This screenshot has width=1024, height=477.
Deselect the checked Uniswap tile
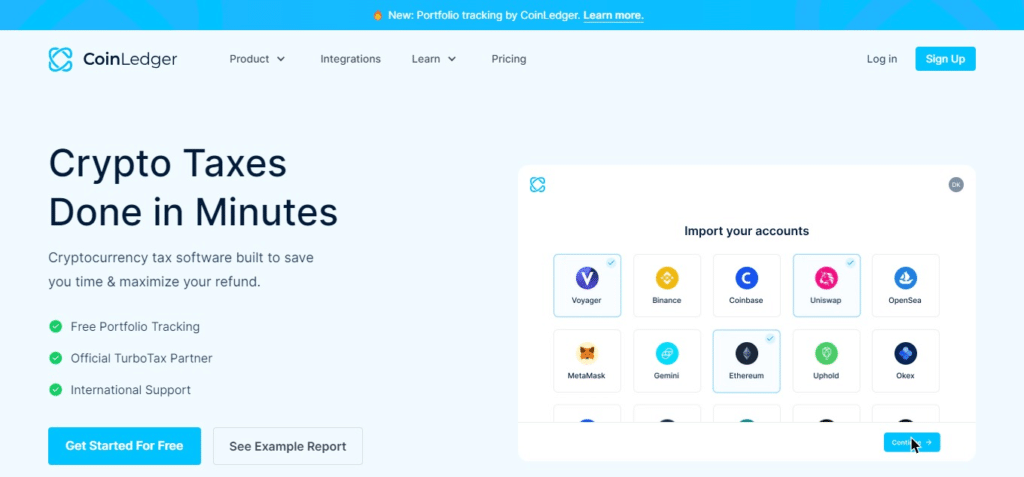826,285
